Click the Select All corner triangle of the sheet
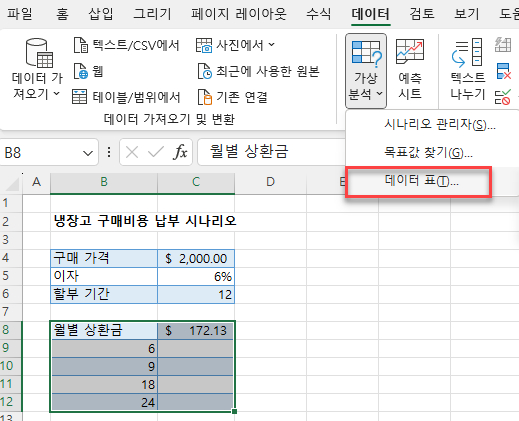Screen dimensions: 519x421 [x=13, y=183]
